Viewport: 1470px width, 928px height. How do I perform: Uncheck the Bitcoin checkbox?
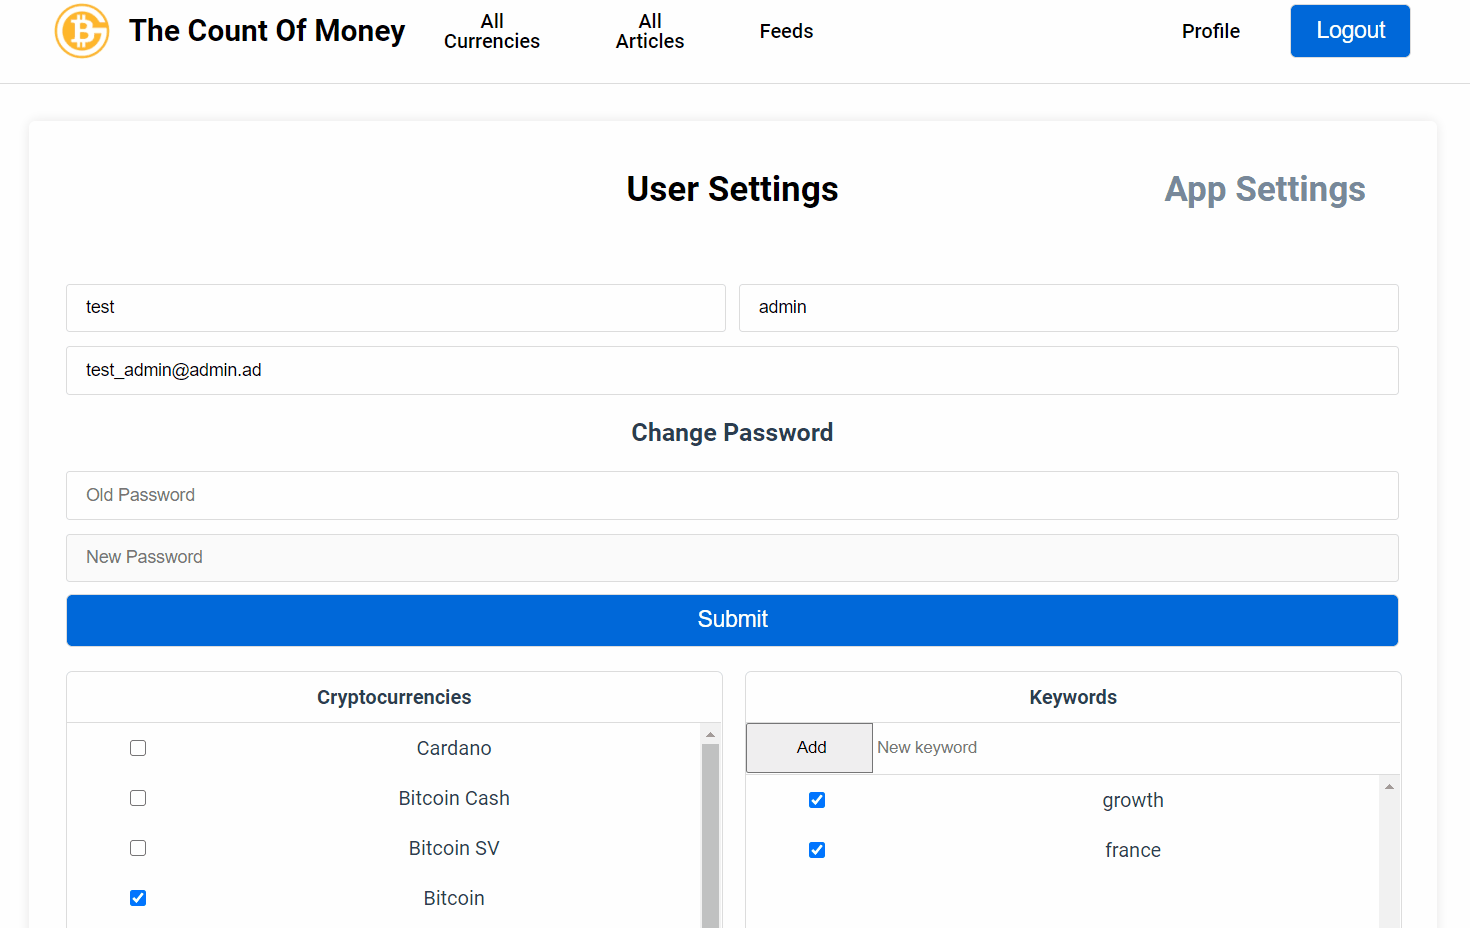138,898
